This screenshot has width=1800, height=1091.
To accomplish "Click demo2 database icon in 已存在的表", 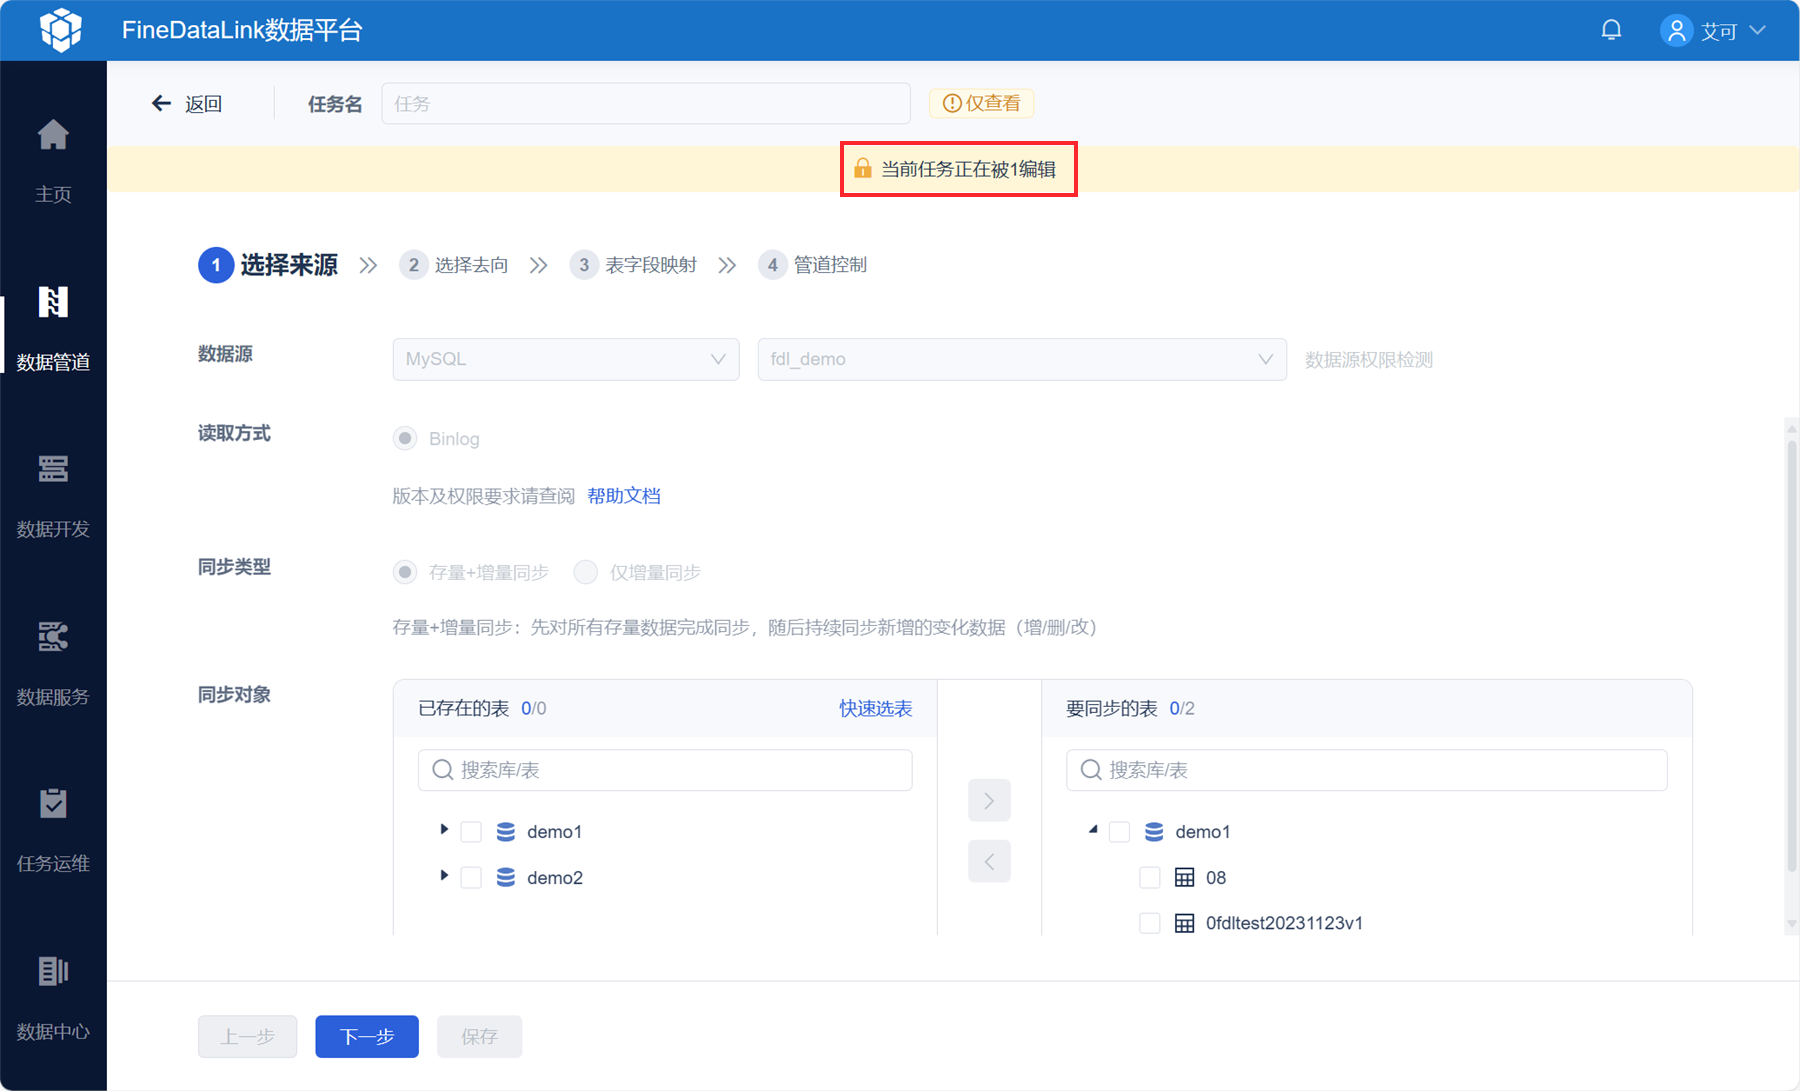I will coord(506,878).
